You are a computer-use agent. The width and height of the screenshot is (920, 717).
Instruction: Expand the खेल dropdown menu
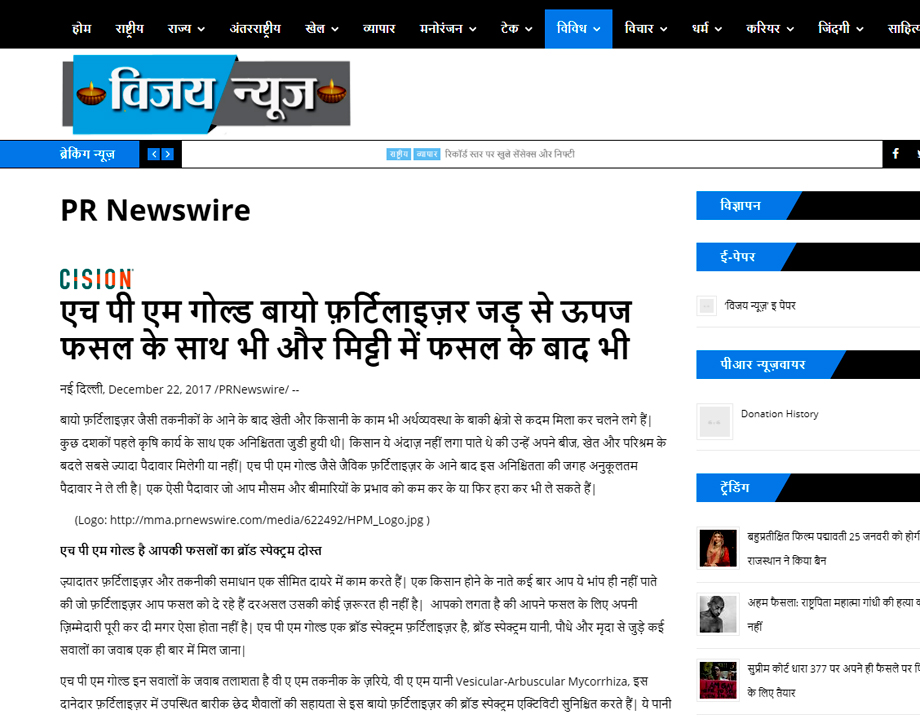(x=322, y=28)
